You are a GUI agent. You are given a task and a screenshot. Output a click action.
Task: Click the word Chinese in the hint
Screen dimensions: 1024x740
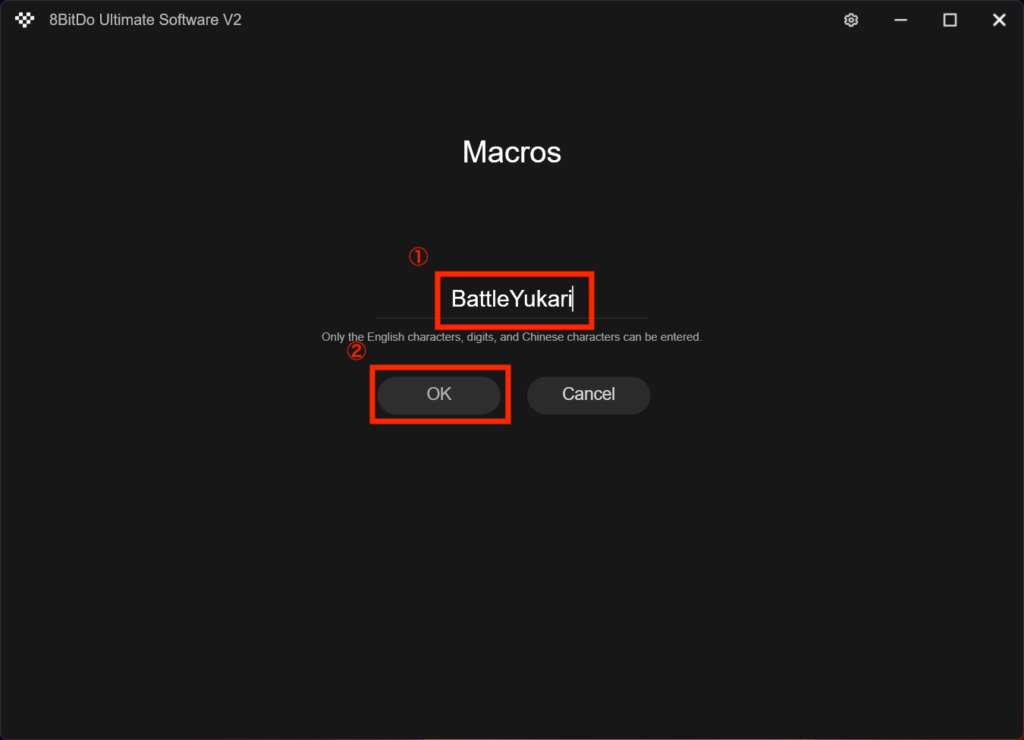(544, 337)
